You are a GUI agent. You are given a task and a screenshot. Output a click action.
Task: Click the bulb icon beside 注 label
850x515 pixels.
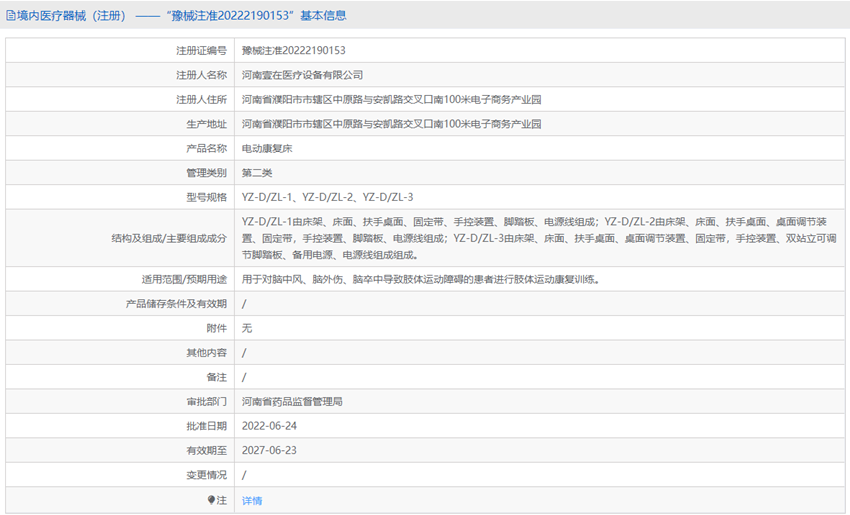pos(211,500)
